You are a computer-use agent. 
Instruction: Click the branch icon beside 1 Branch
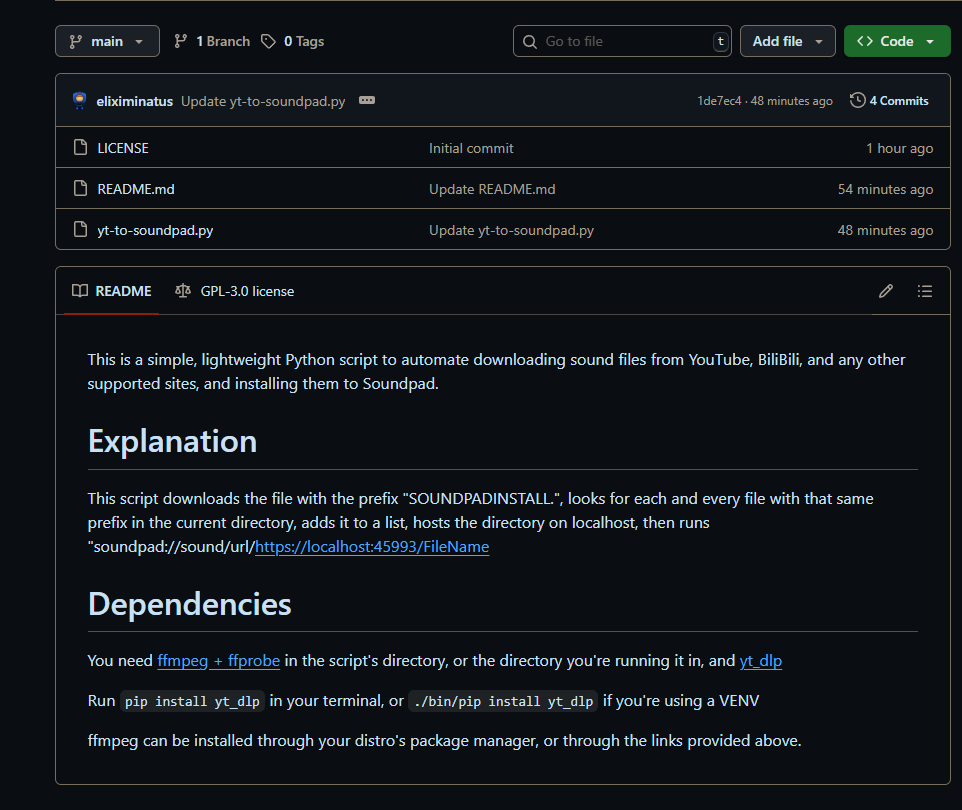[x=180, y=41]
